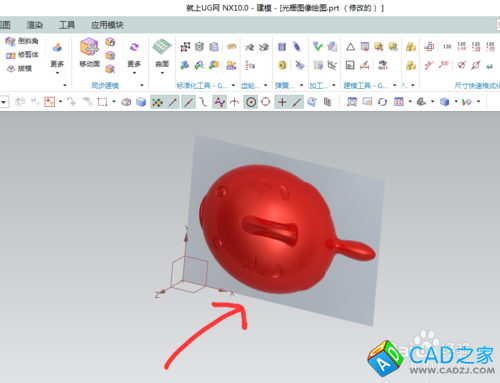
Task: Open dropdown arrow beside dashed rectangle selection icon
Action: pos(114,101)
